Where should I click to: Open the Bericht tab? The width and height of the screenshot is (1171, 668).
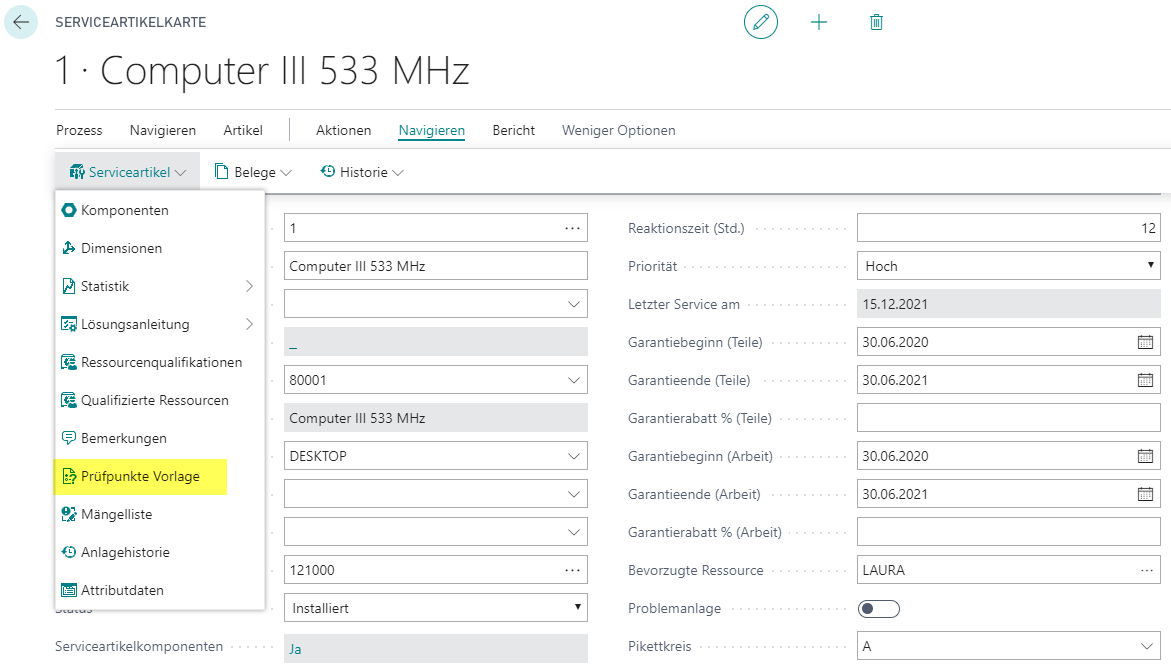point(514,130)
